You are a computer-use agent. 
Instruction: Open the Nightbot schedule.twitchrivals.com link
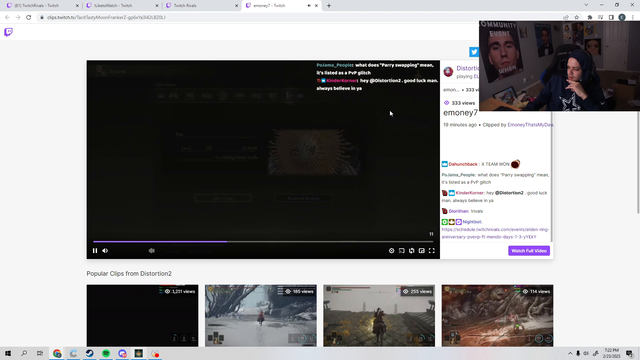click(495, 233)
